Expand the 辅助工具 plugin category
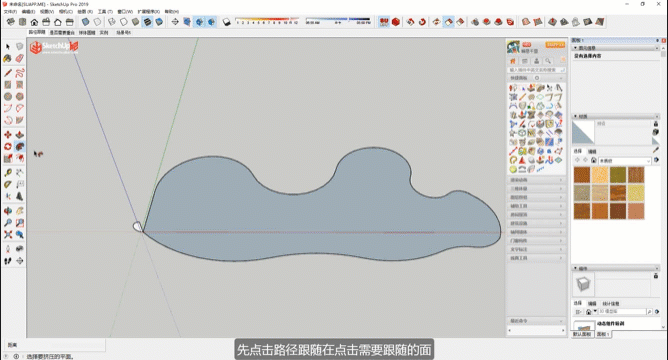This screenshot has height=360, width=668. pos(536,206)
